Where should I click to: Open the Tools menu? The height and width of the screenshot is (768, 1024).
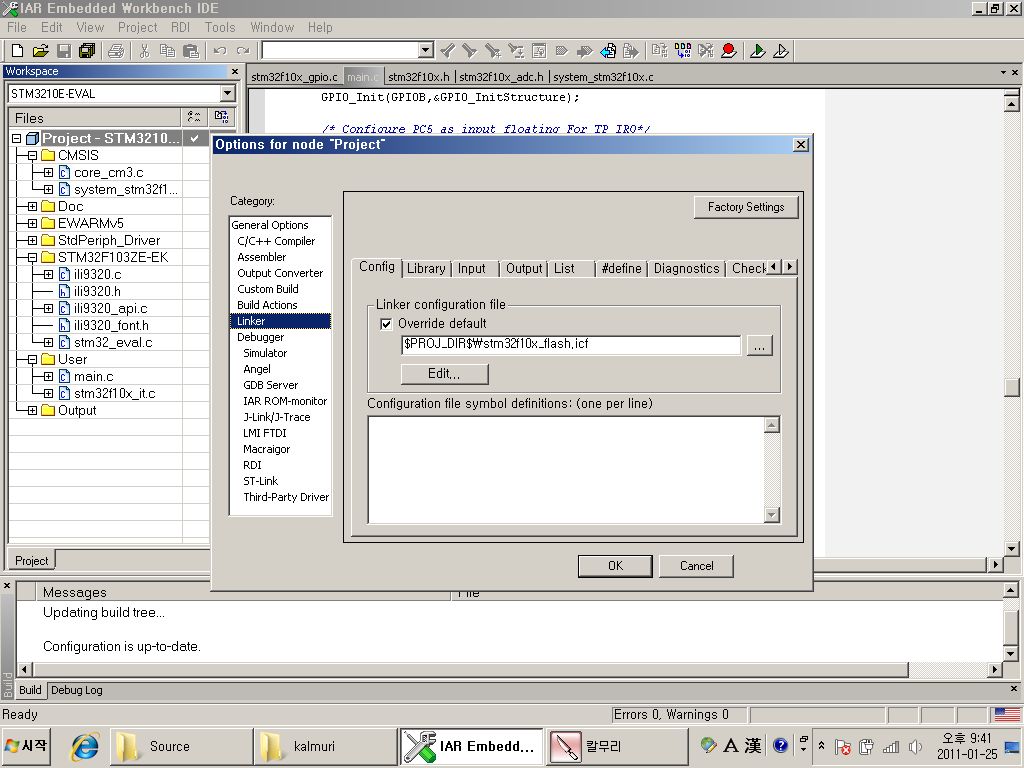pos(219,27)
